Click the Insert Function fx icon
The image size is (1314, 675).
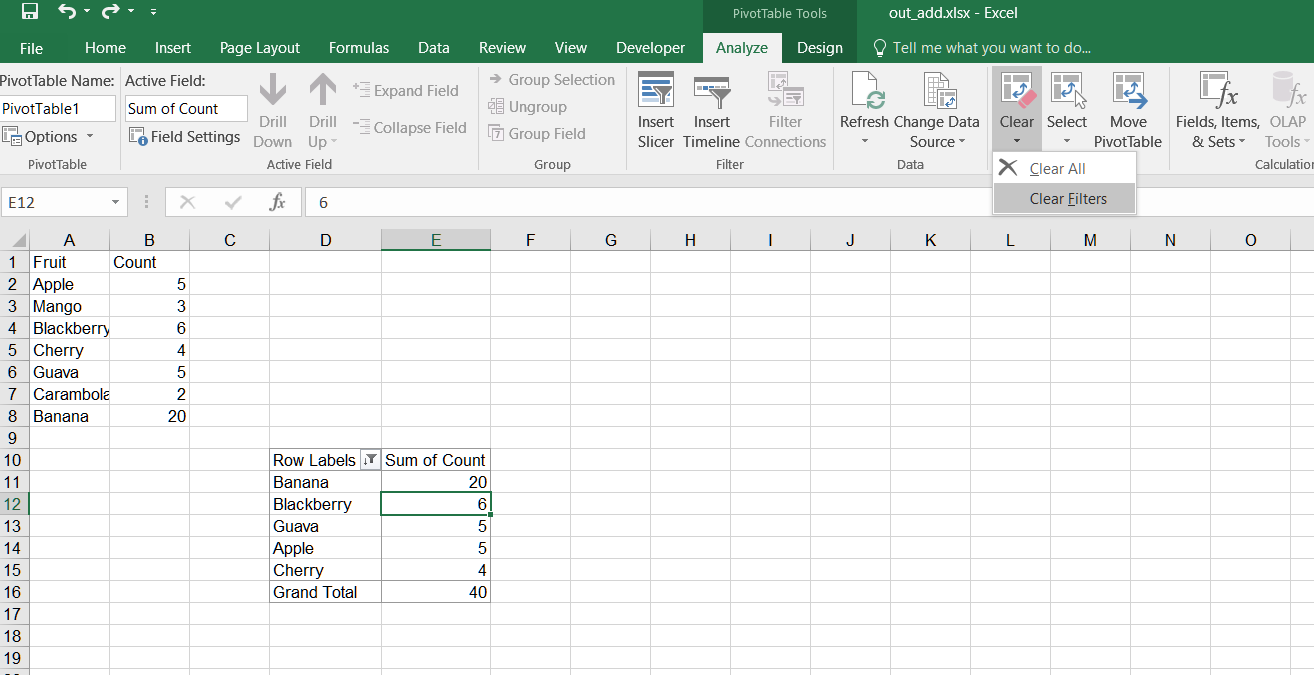[x=277, y=202]
